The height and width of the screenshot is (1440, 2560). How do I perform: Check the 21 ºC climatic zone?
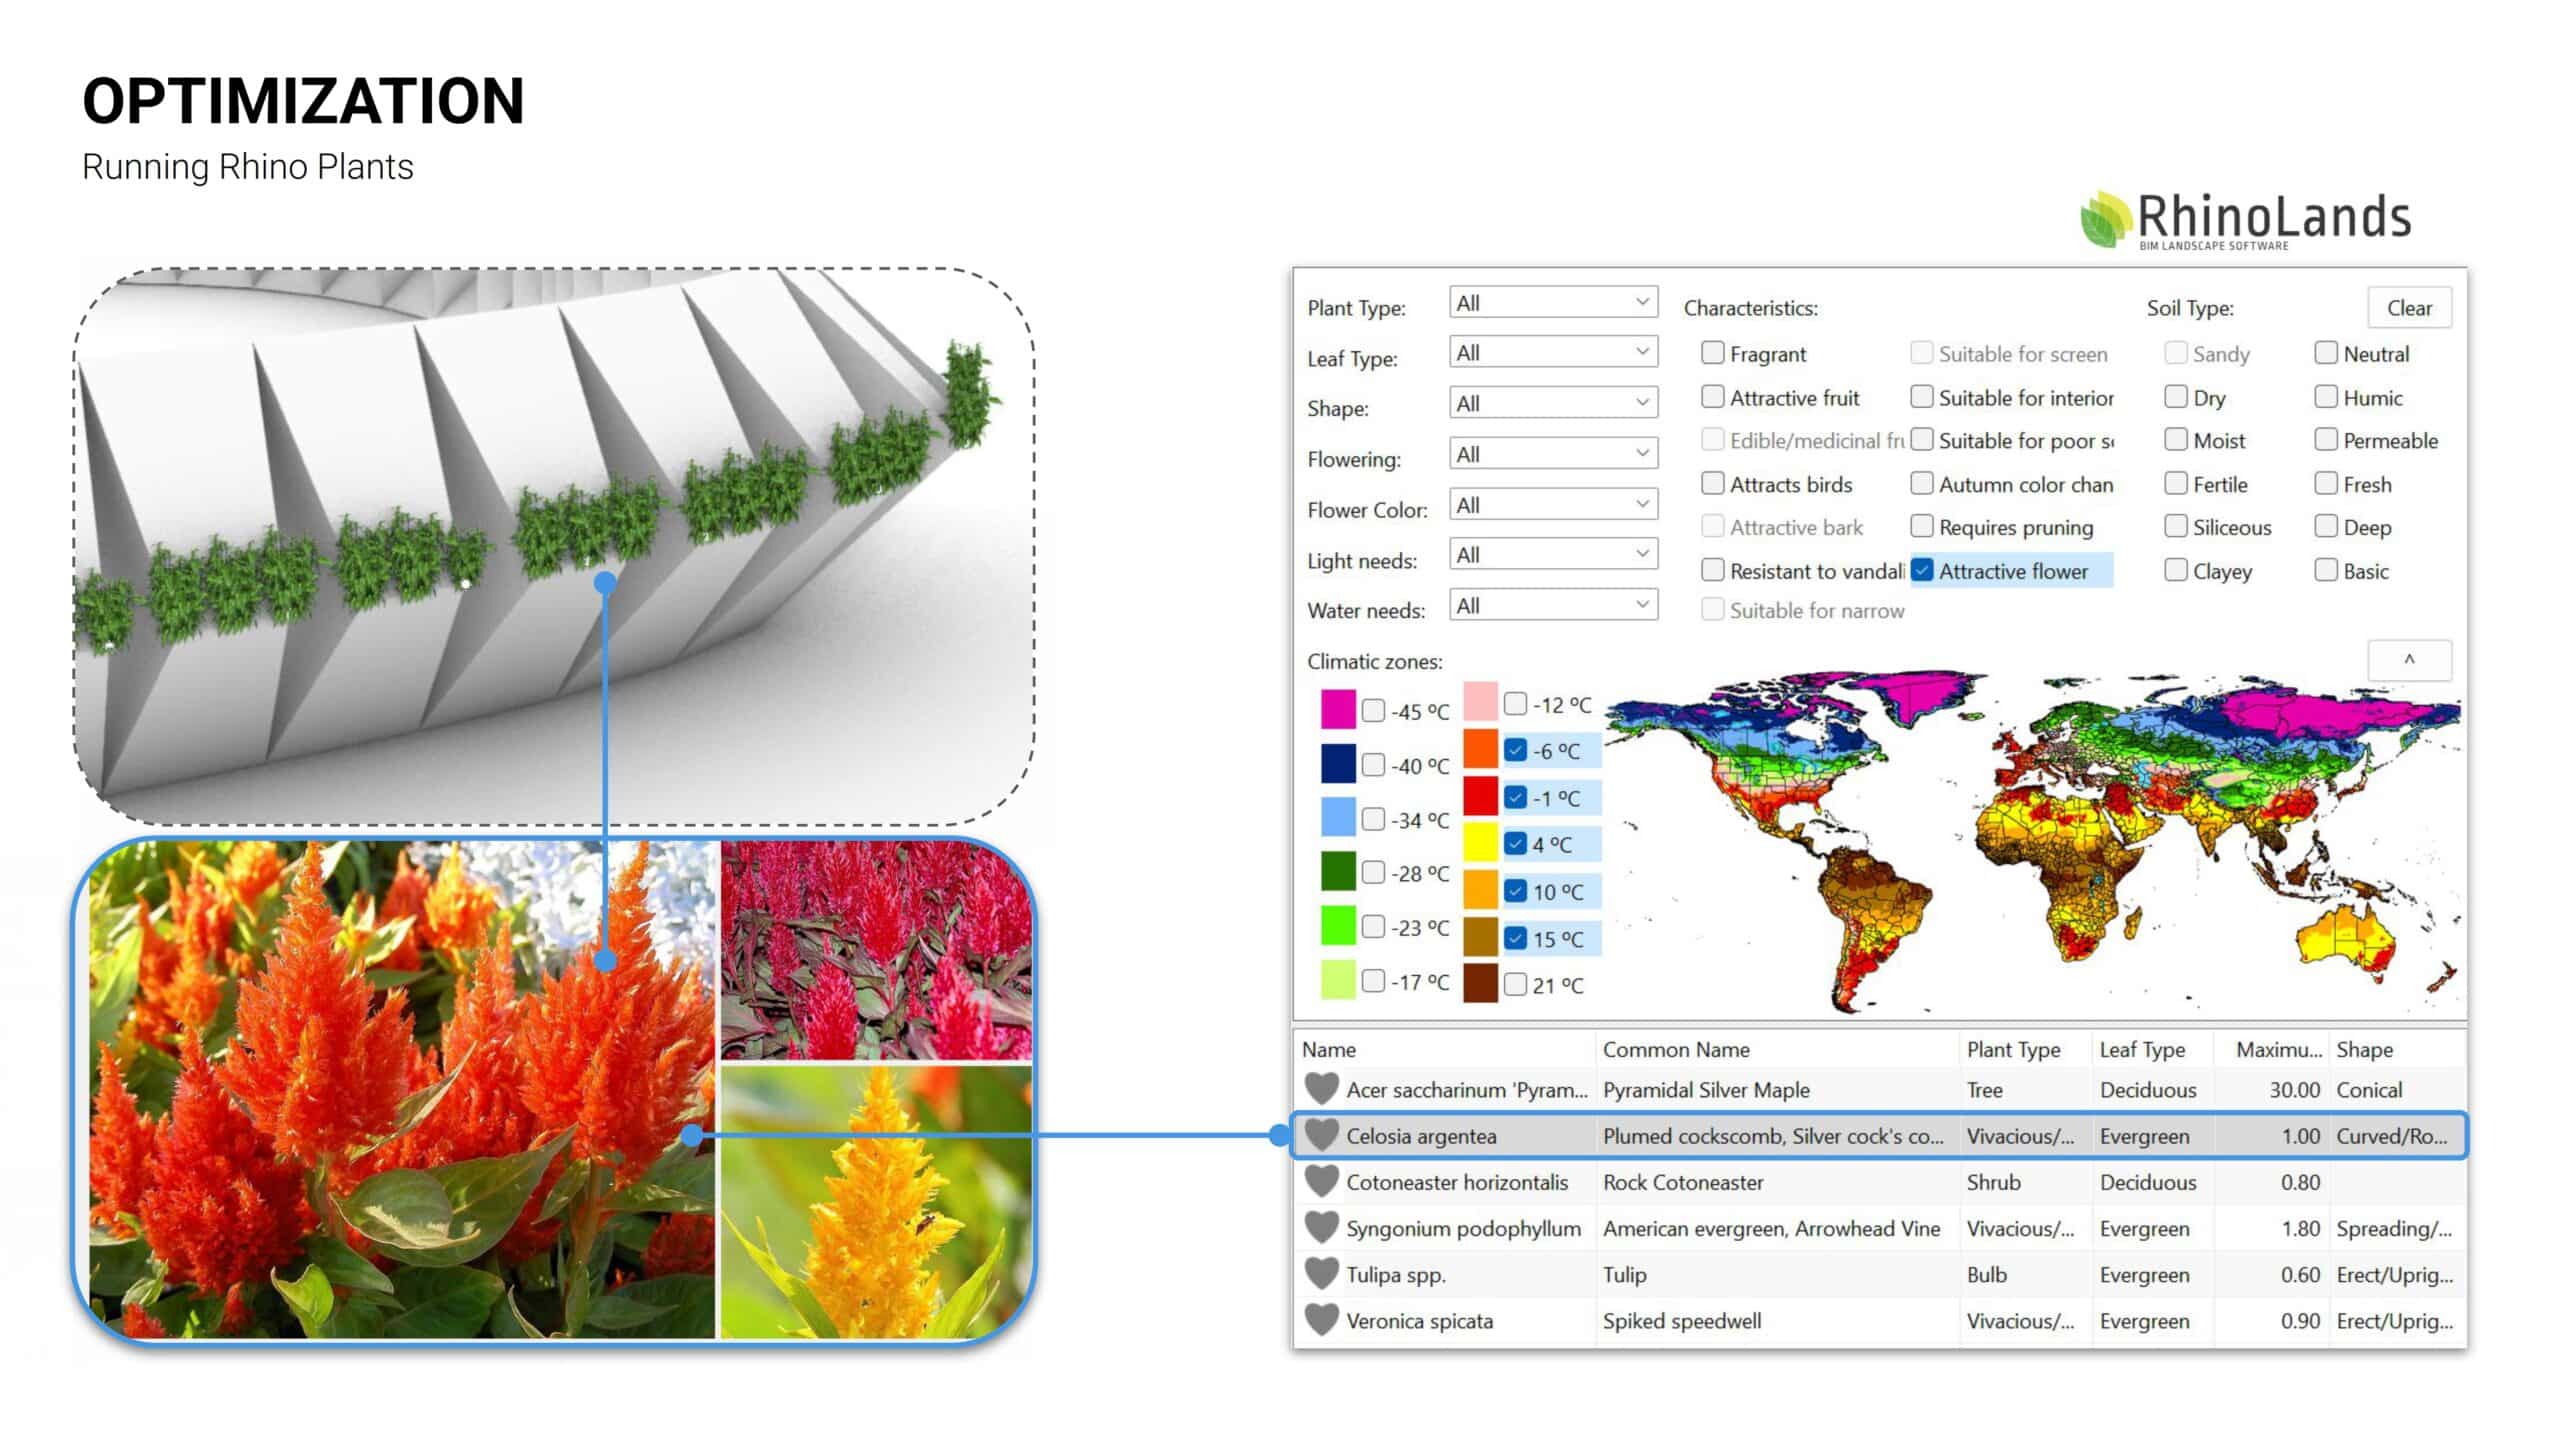click(1516, 985)
